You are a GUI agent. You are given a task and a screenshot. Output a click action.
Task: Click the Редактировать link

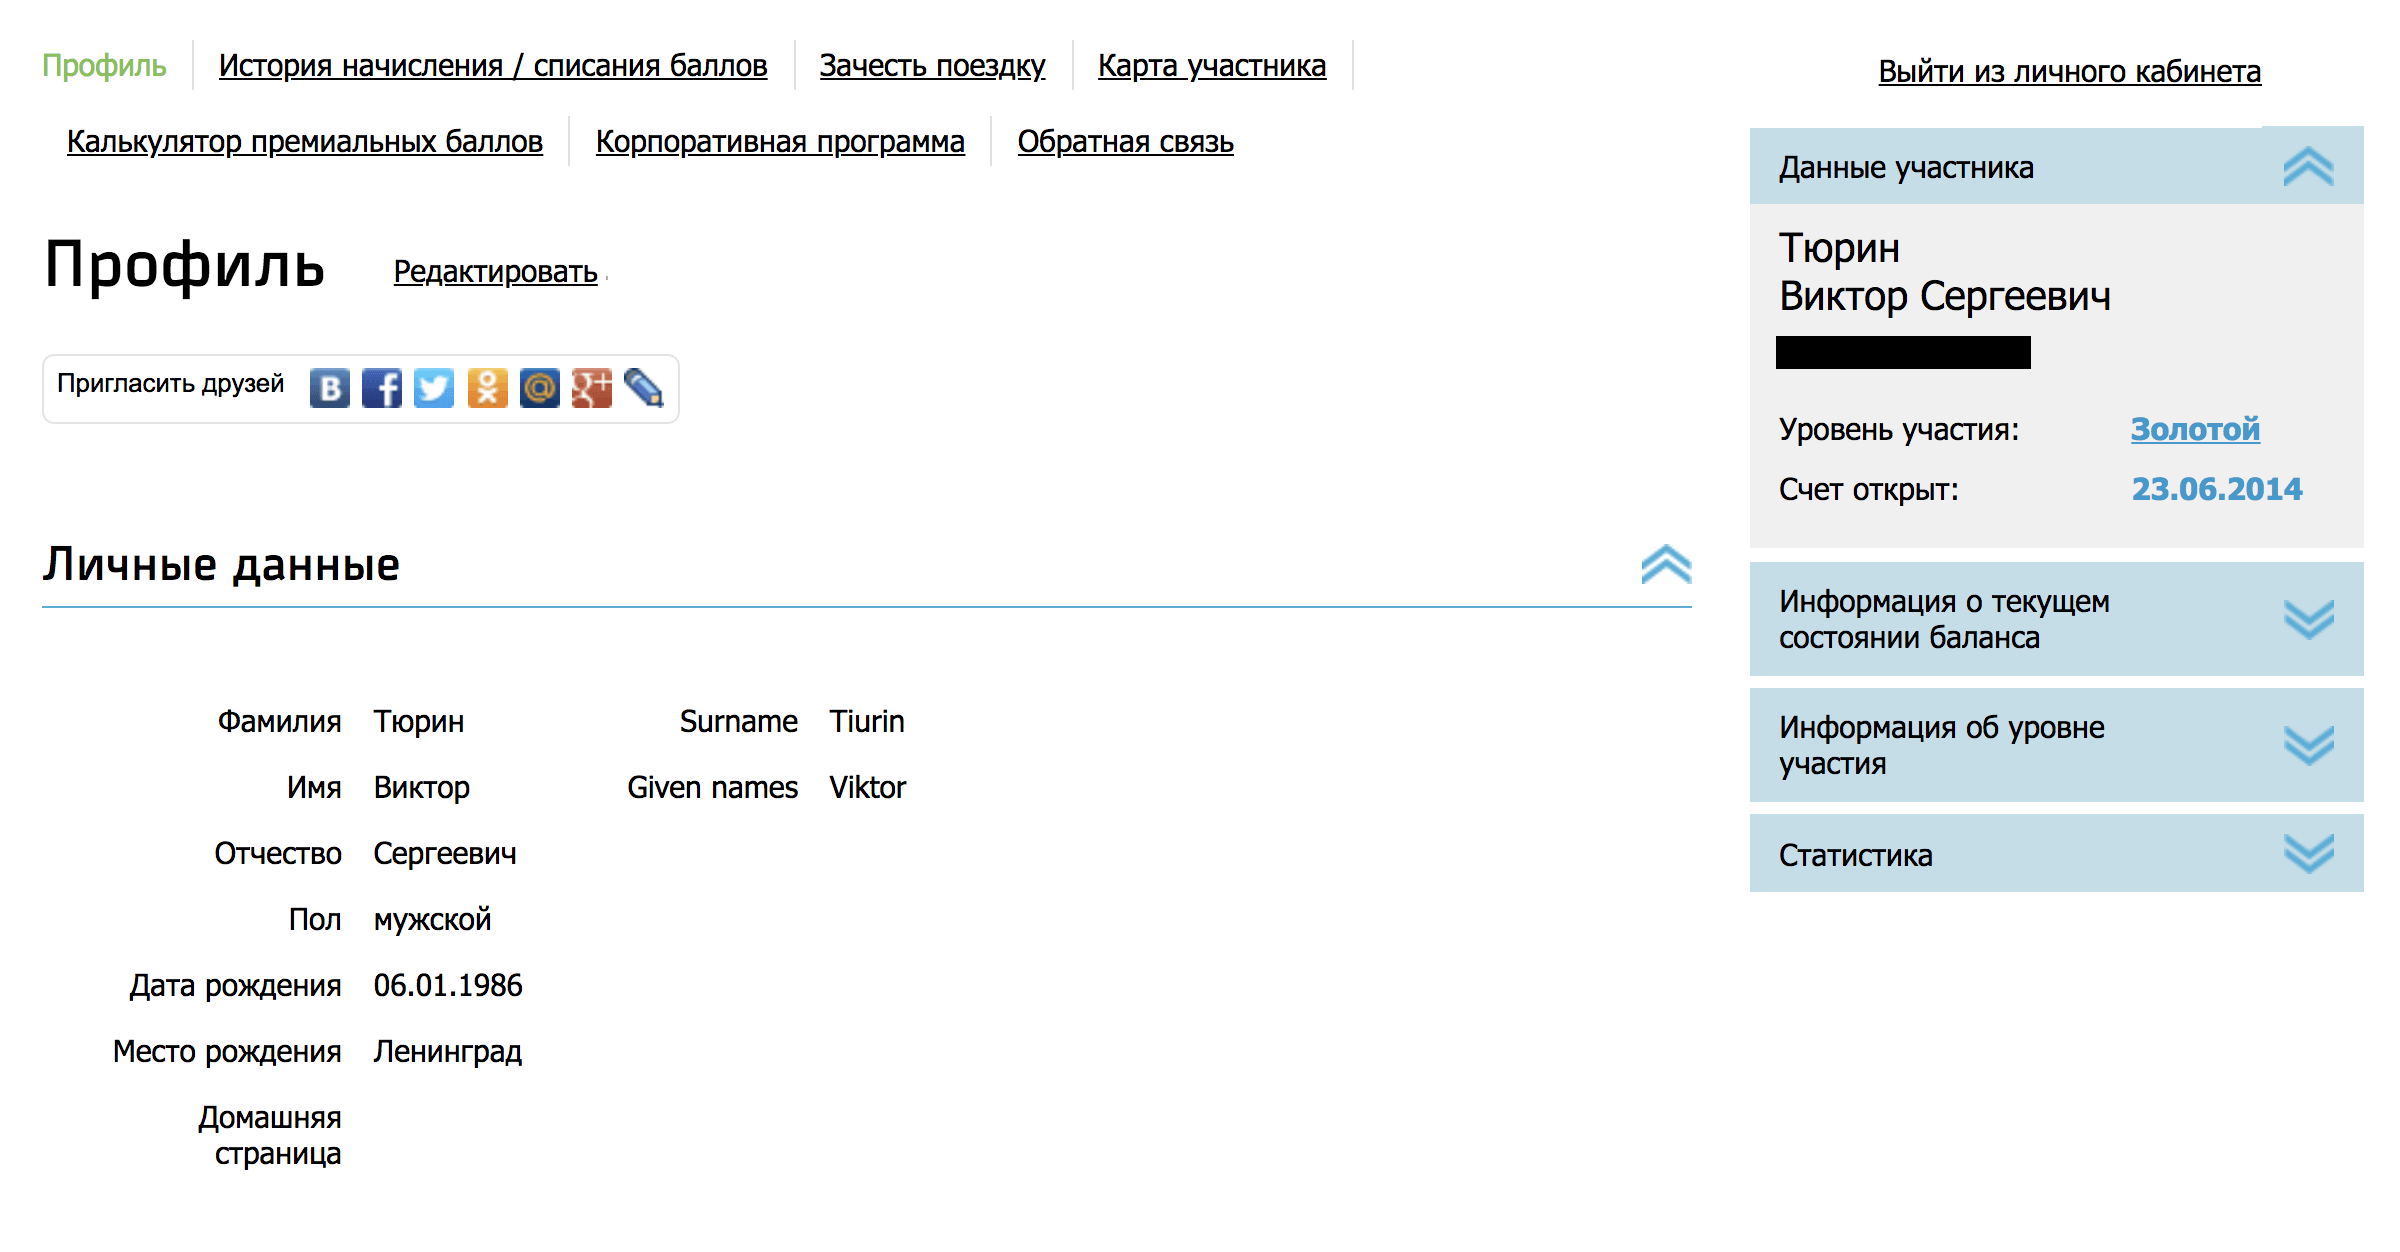[495, 272]
